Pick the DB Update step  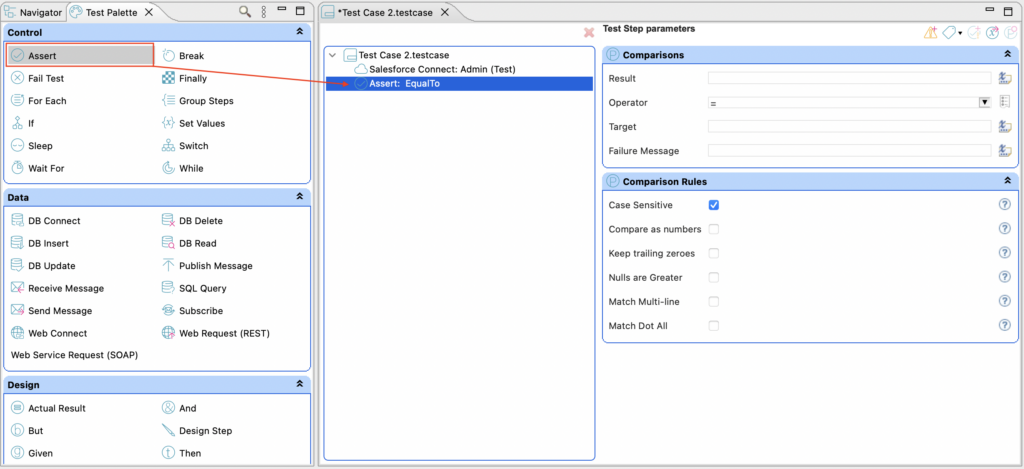point(43,266)
